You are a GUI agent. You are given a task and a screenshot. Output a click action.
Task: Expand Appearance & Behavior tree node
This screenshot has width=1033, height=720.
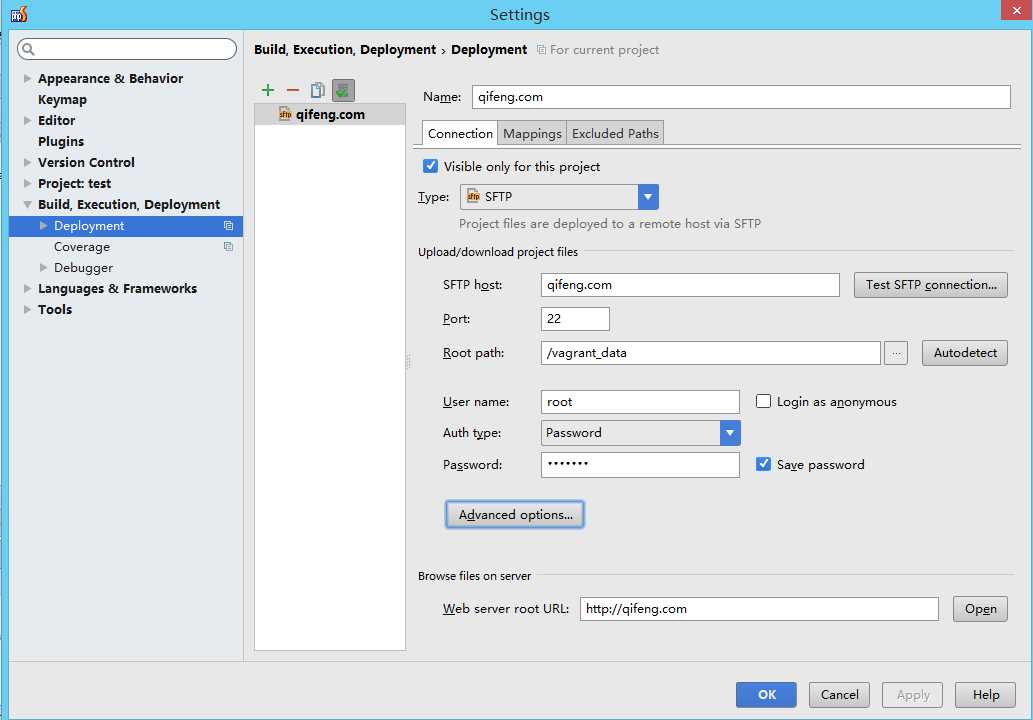(27, 78)
